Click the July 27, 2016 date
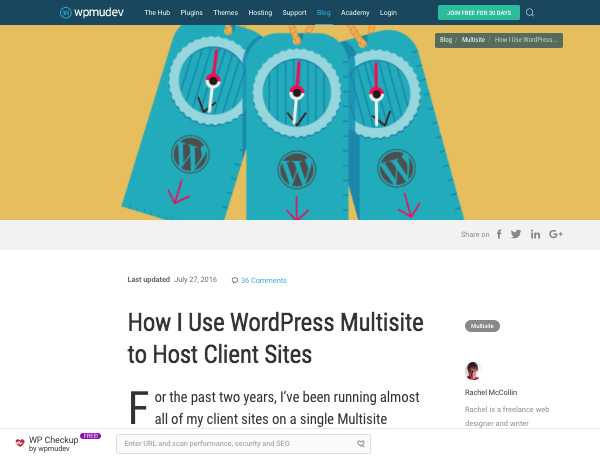Screen dimensions: 600x459 196,280
